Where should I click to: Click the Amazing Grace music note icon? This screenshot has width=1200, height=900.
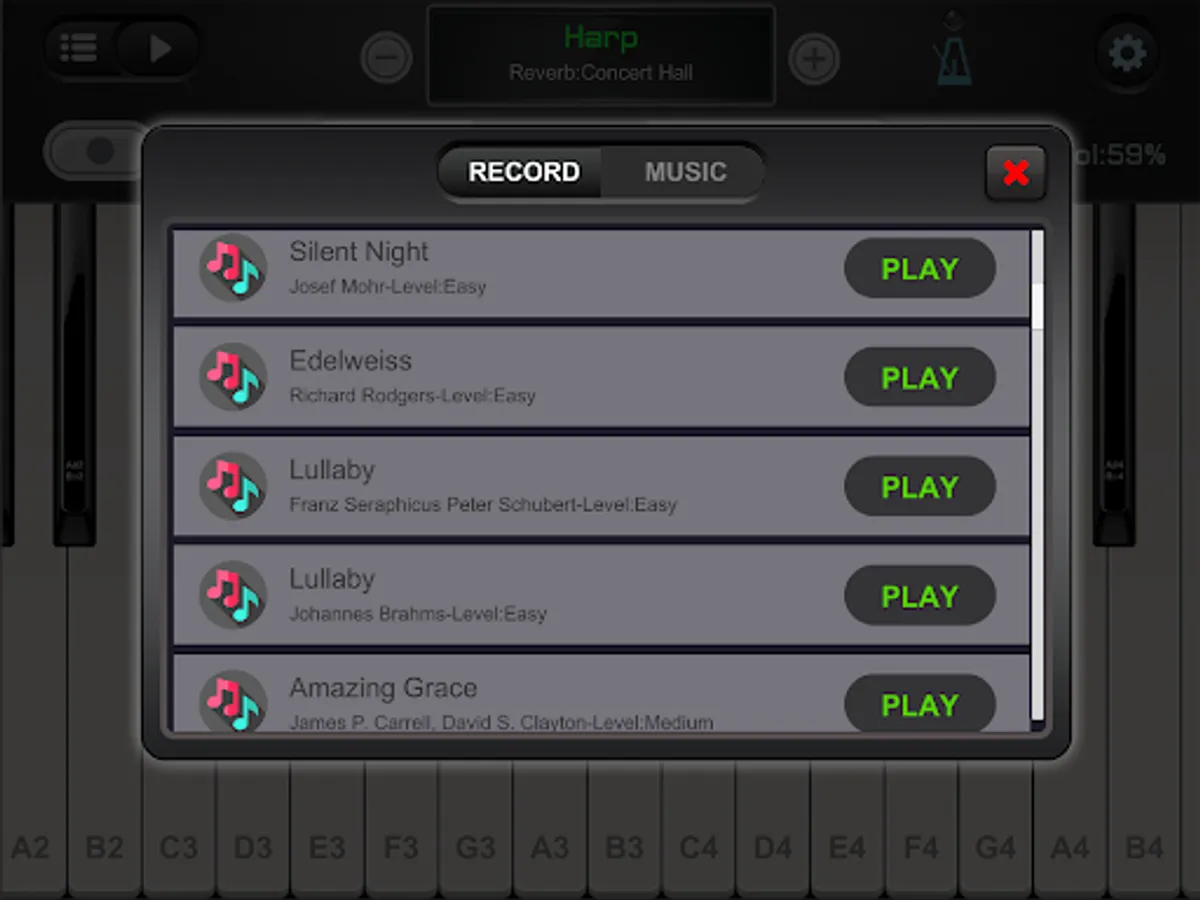click(233, 702)
